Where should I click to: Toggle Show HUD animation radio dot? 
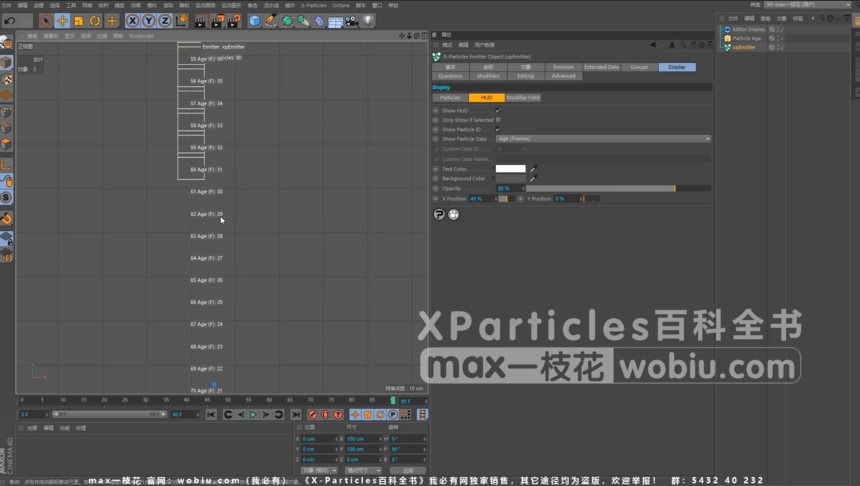[436, 110]
